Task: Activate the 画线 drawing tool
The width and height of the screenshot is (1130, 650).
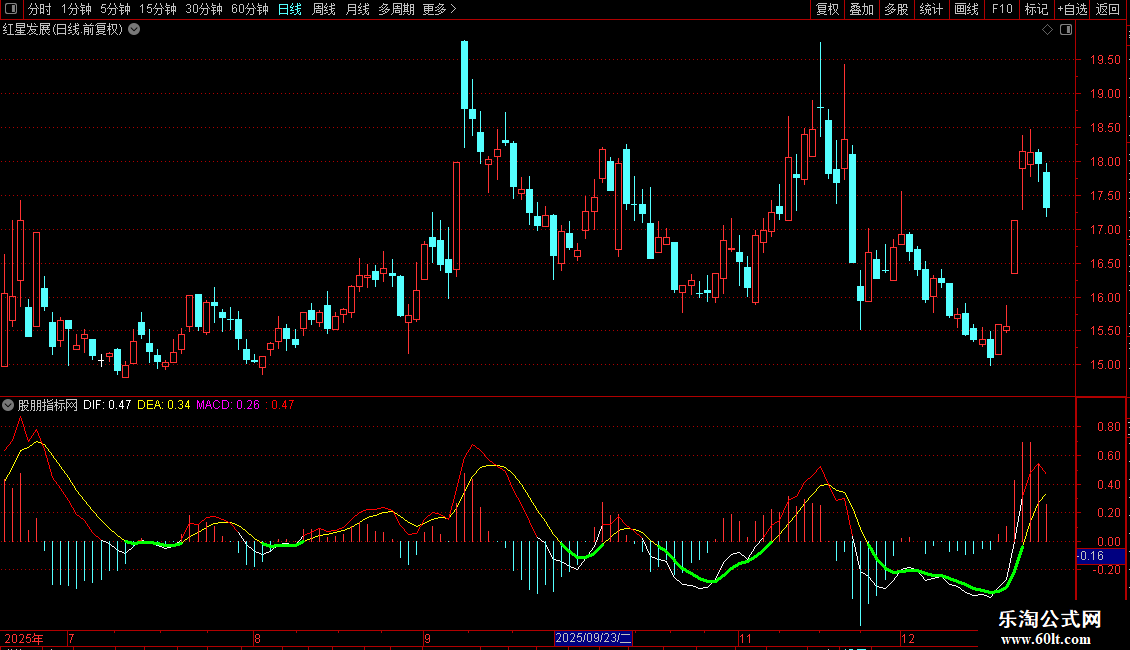Action: pyautogui.click(x=966, y=9)
